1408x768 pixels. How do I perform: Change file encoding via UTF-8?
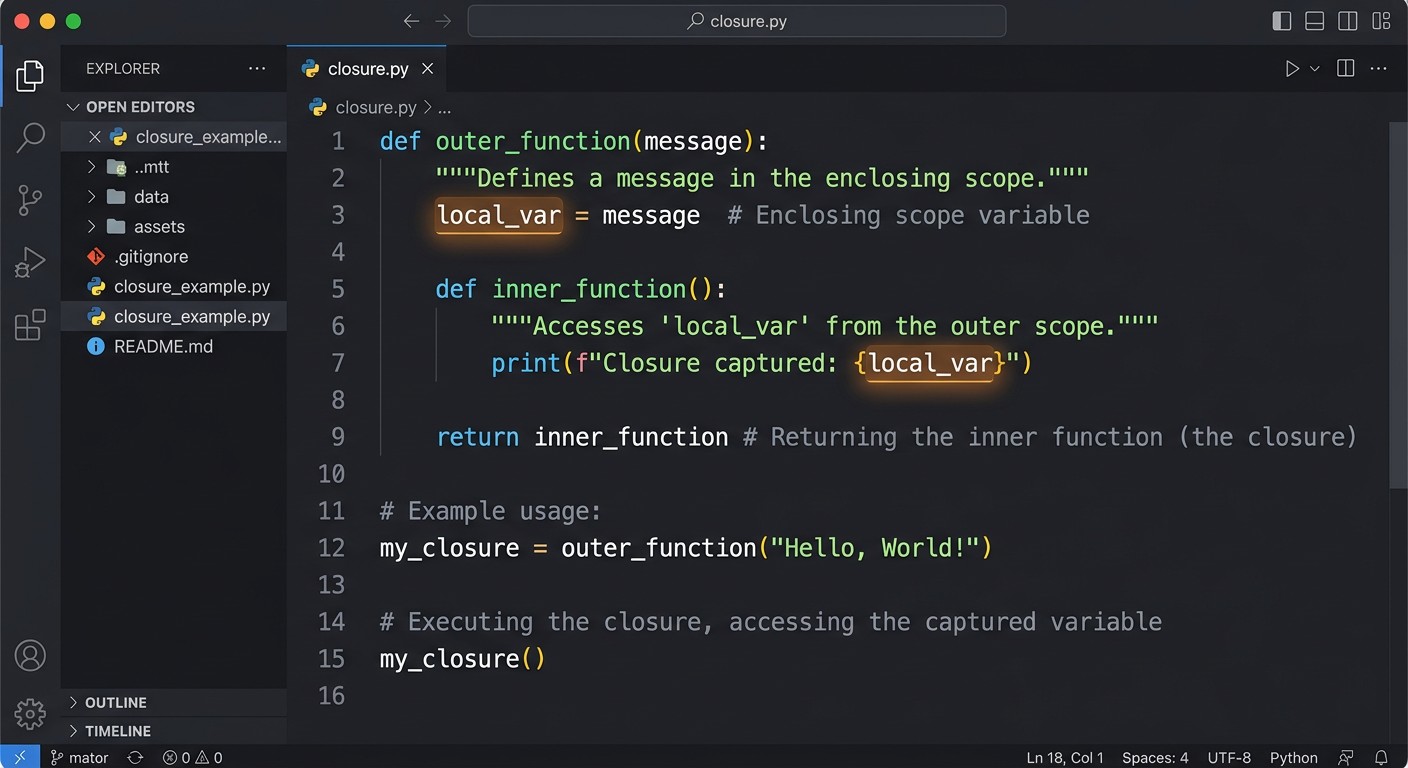click(1229, 757)
